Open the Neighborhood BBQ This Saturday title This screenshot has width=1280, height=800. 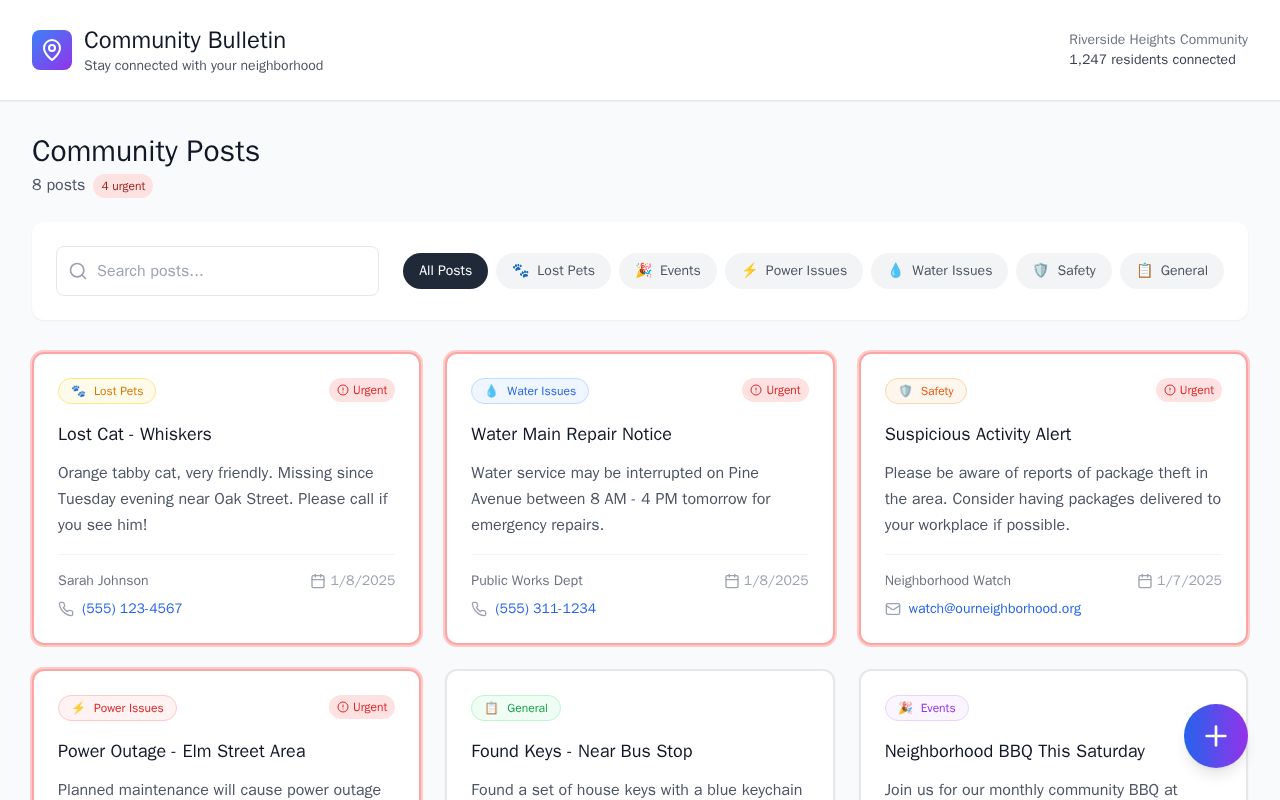coord(1015,751)
